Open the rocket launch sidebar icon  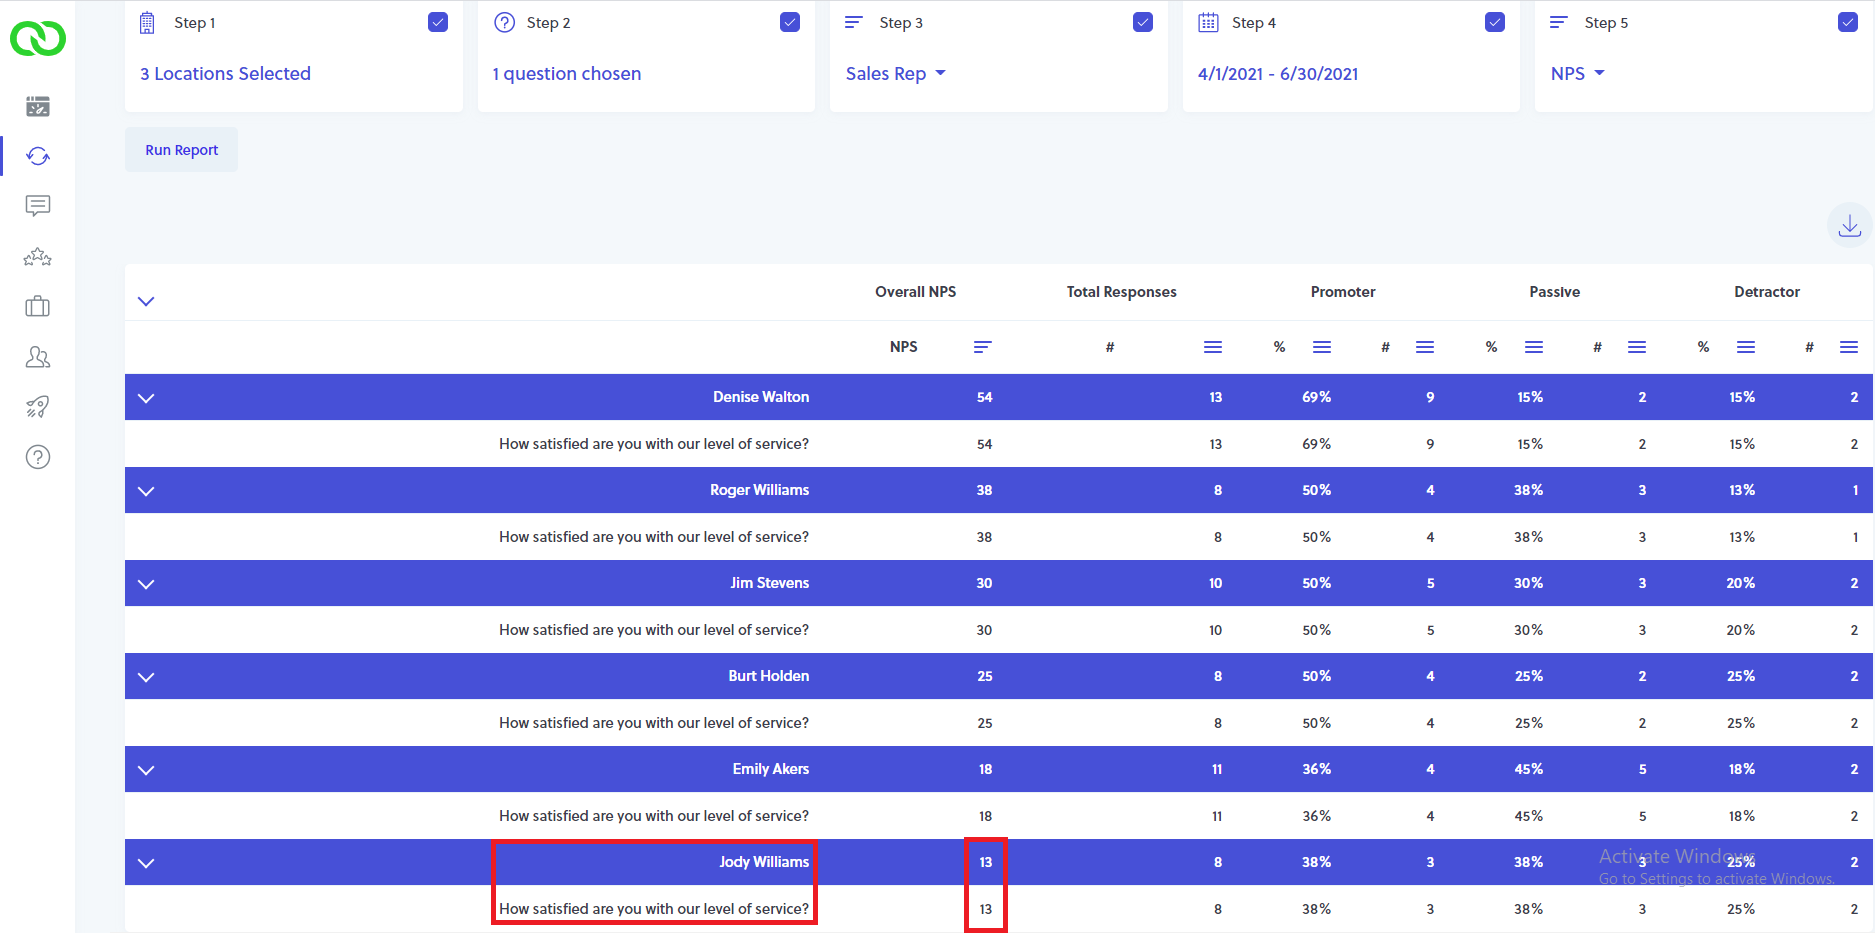(x=38, y=406)
